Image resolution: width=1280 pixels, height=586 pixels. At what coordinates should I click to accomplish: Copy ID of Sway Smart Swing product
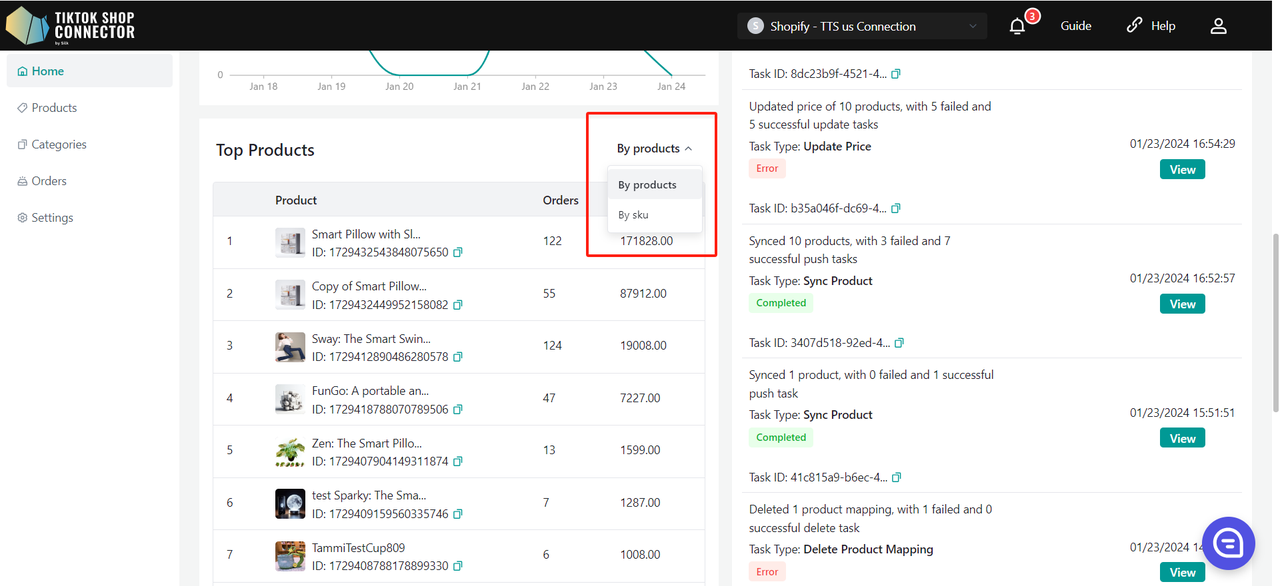[x=458, y=357]
